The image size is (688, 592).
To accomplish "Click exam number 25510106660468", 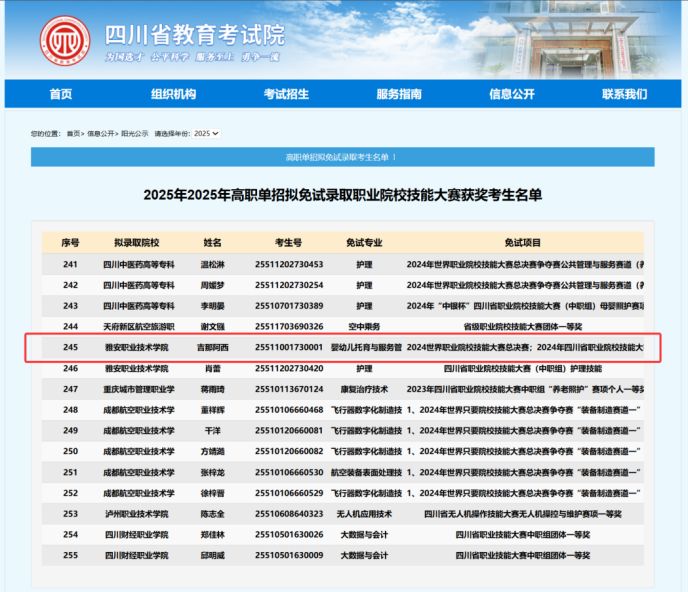I will click(289, 409).
